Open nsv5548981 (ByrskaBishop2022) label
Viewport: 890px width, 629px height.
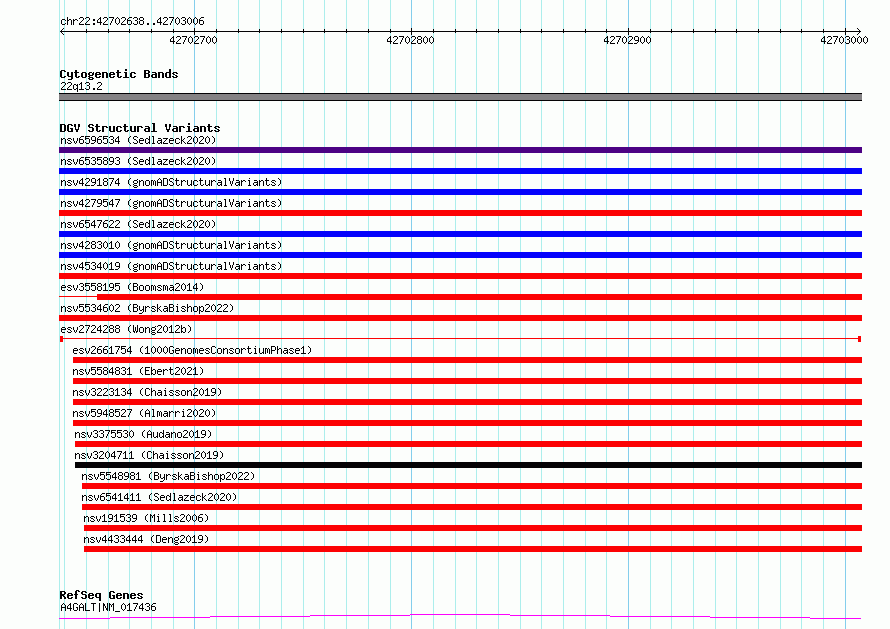(168, 476)
